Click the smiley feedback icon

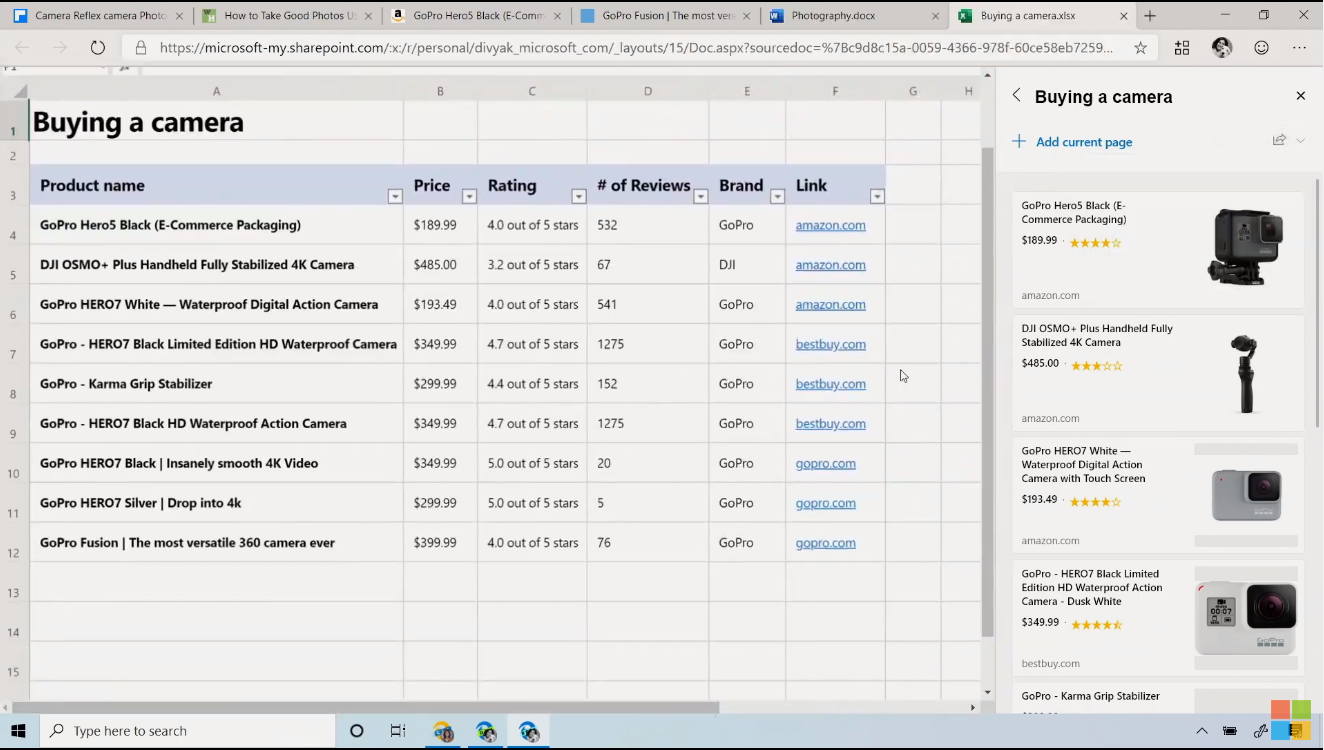tap(1262, 48)
